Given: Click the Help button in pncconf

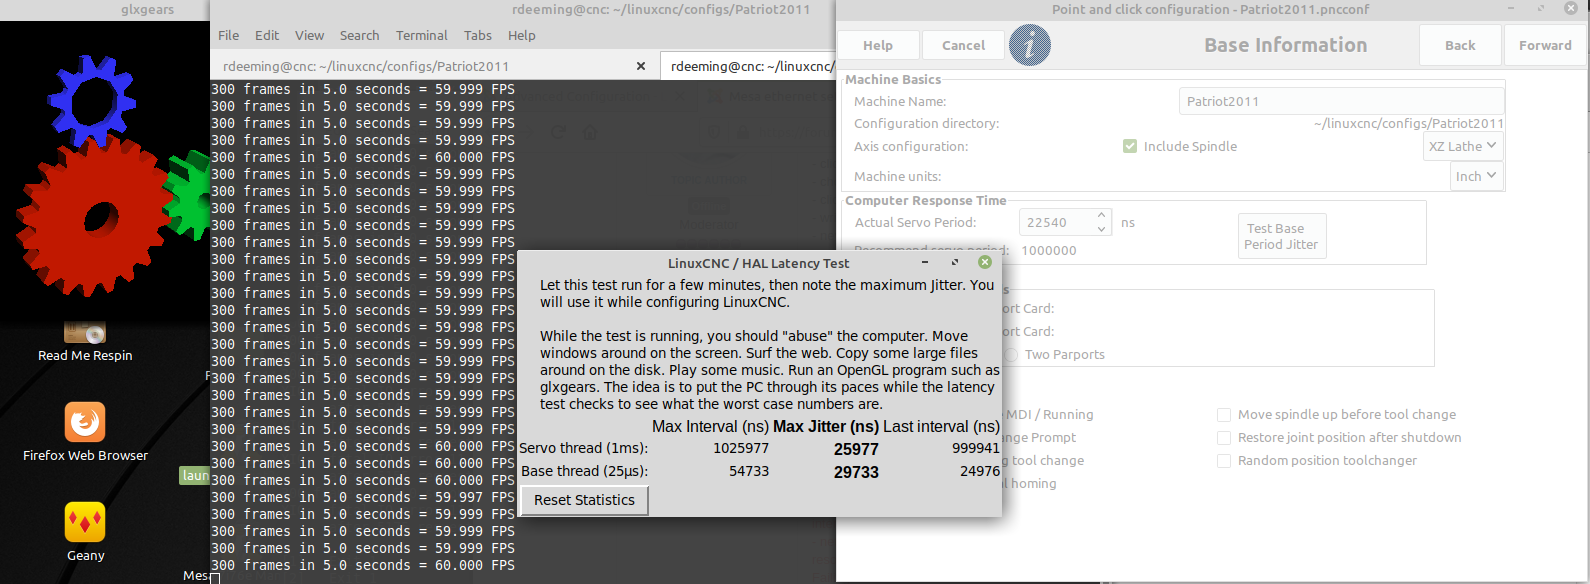Looking at the screenshot, I should point(878,45).
